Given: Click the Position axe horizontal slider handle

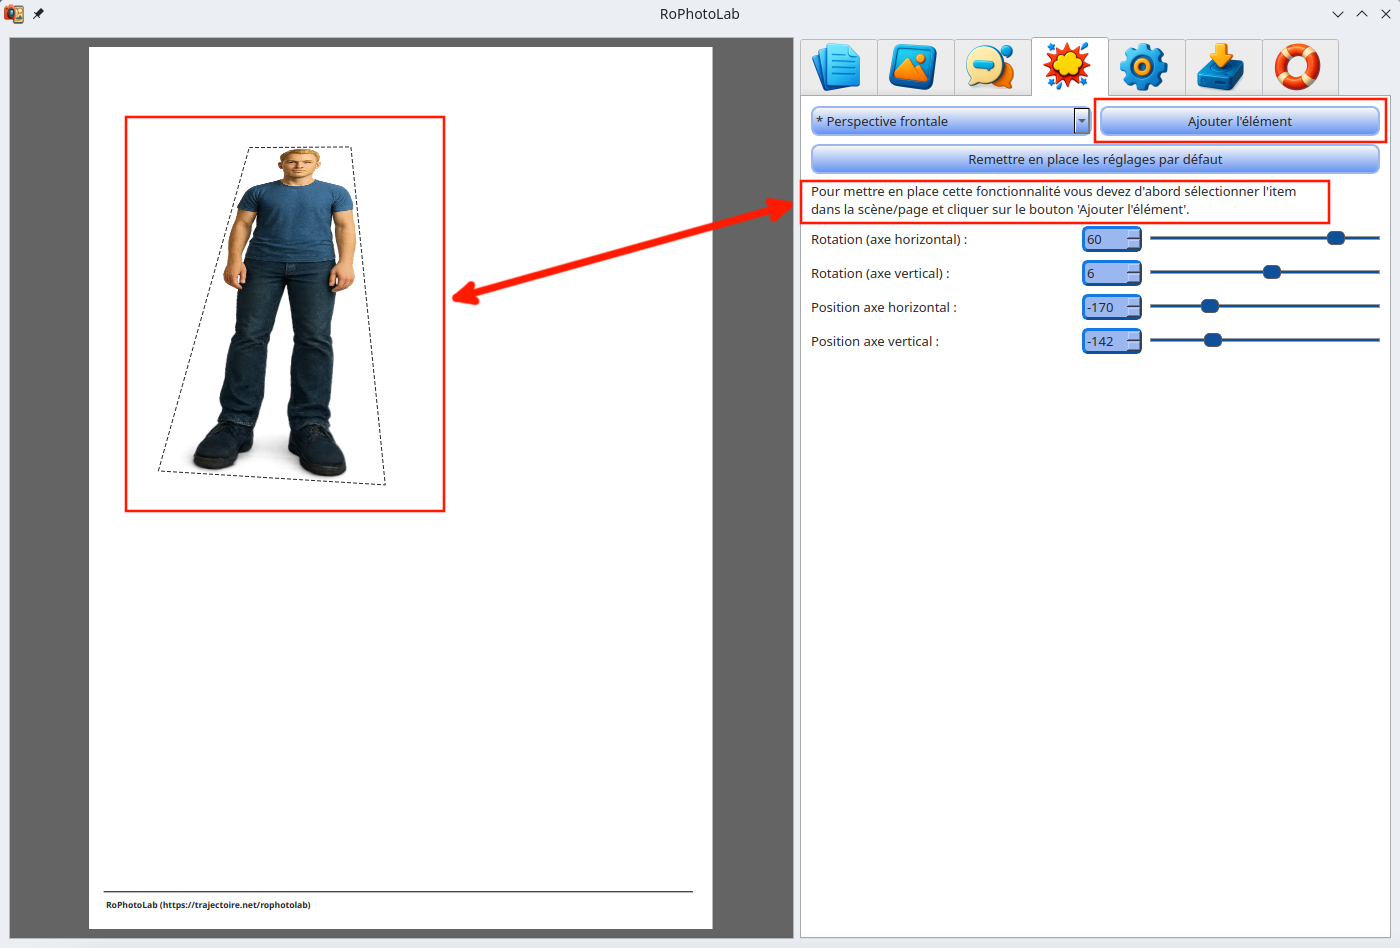Looking at the screenshot, I should tap(1210, 306).
